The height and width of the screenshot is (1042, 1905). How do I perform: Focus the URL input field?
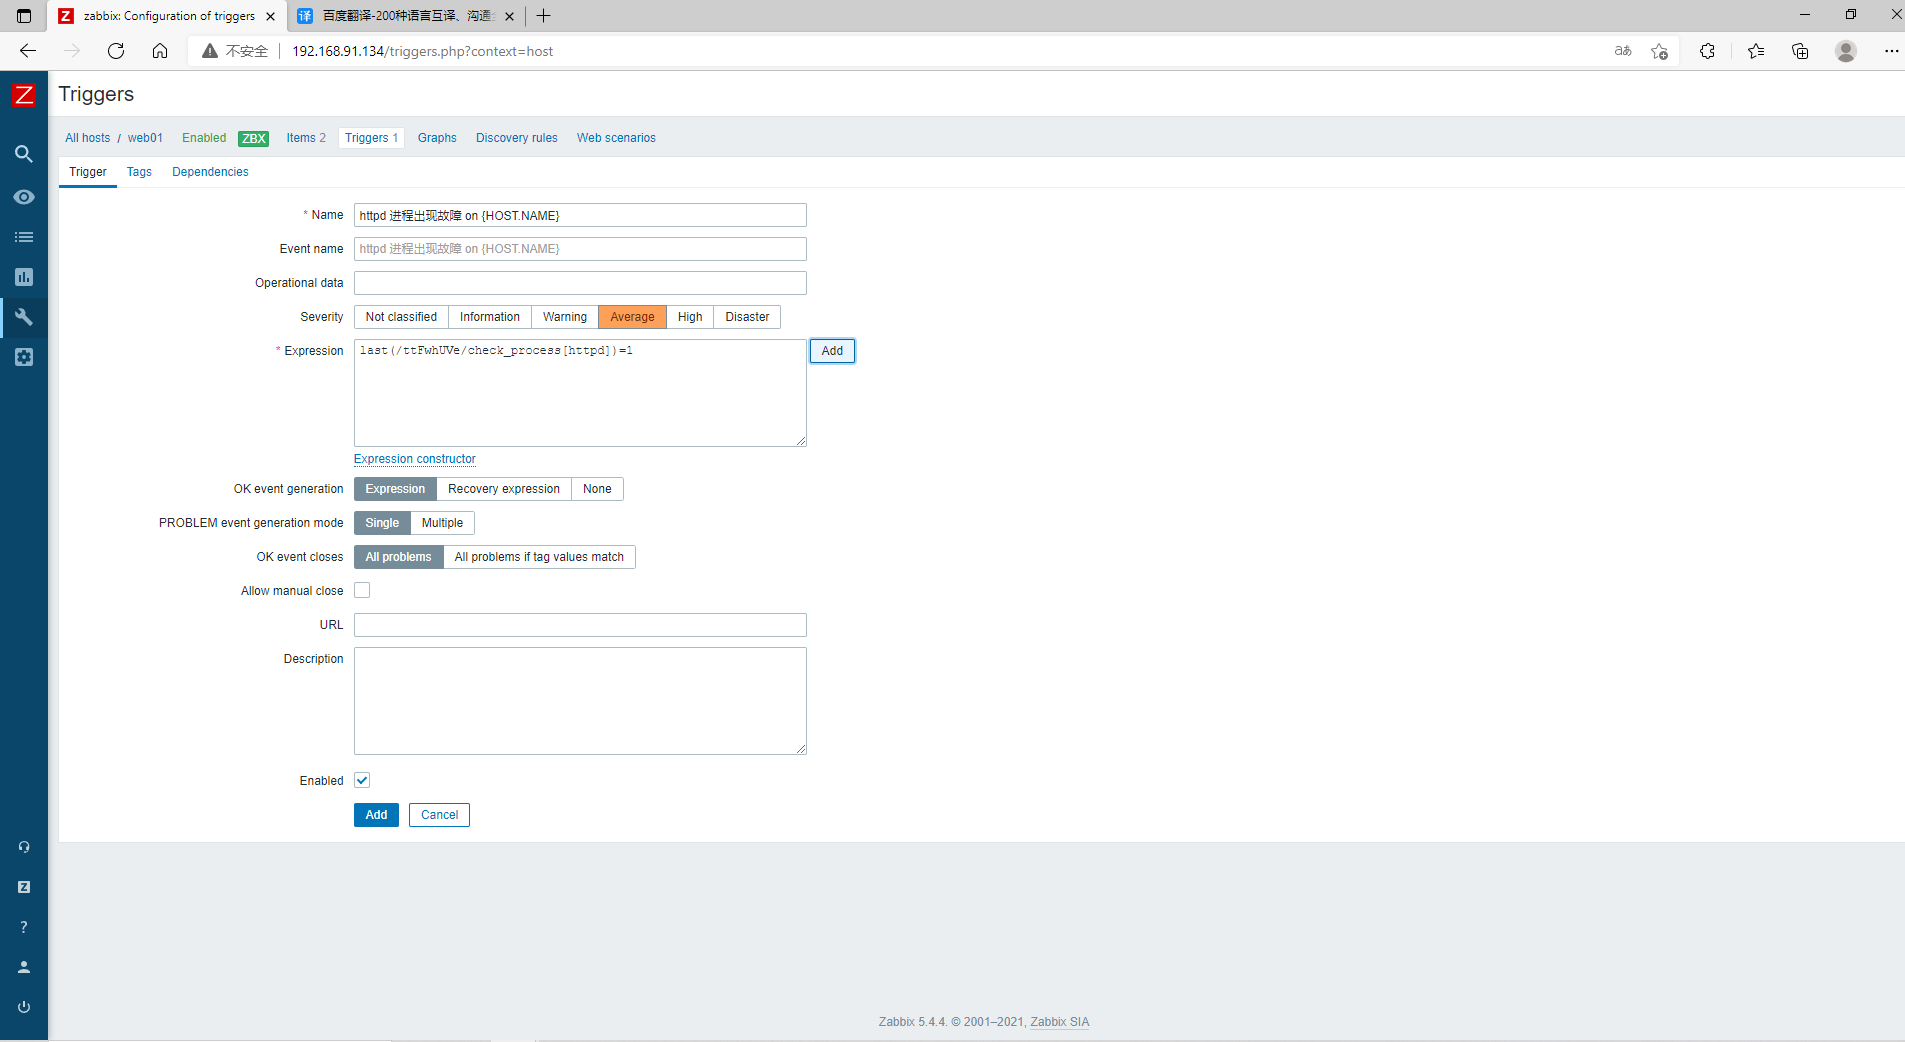(x=580, y=625)
